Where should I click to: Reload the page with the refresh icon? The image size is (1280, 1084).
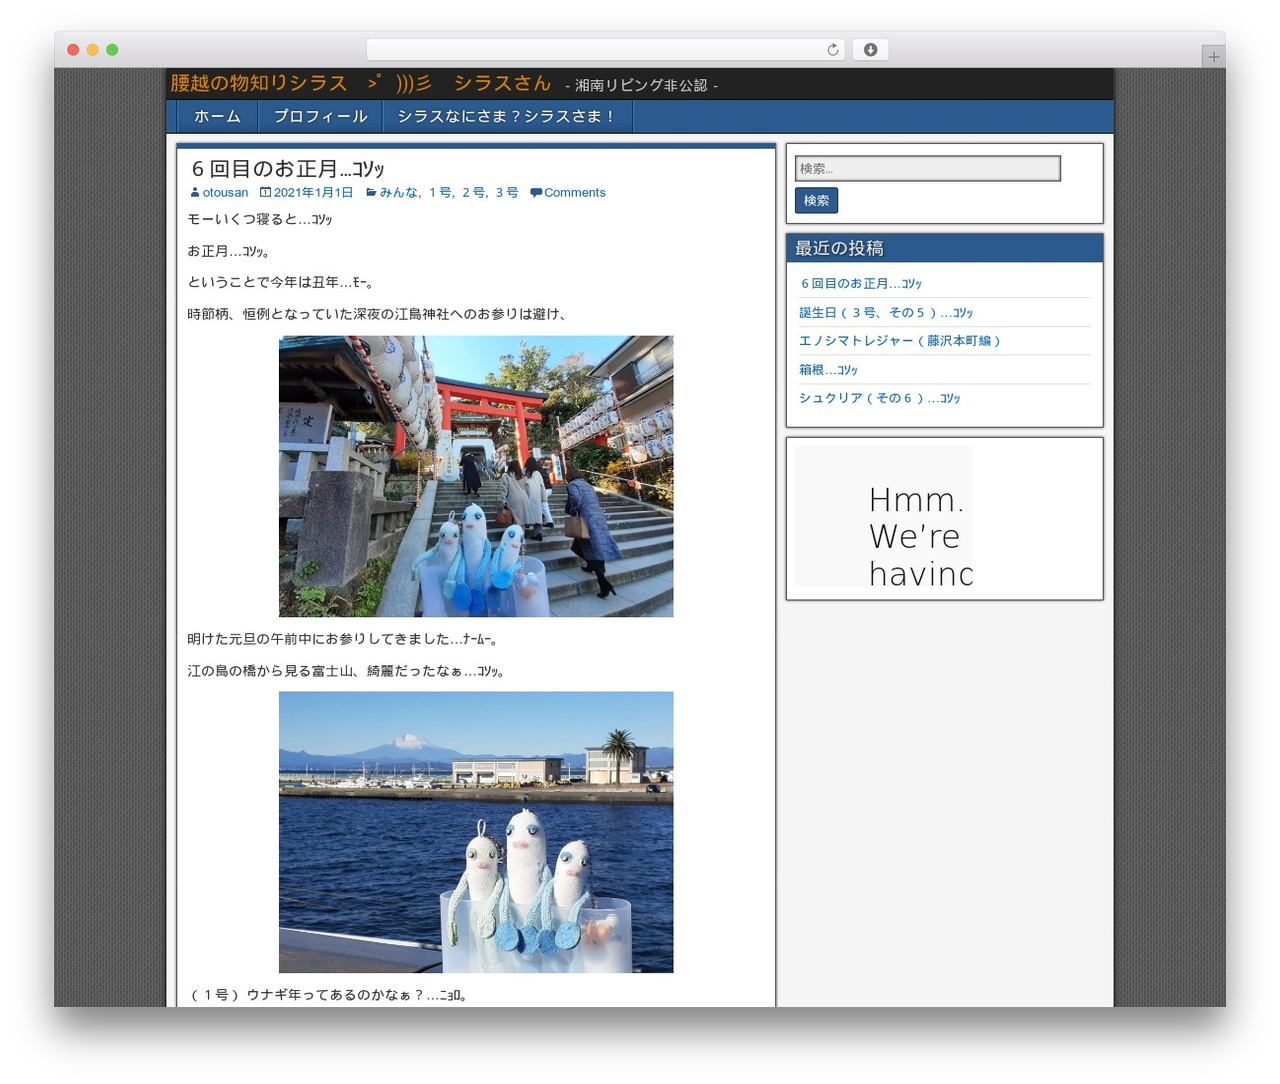(x=832, y=50)
